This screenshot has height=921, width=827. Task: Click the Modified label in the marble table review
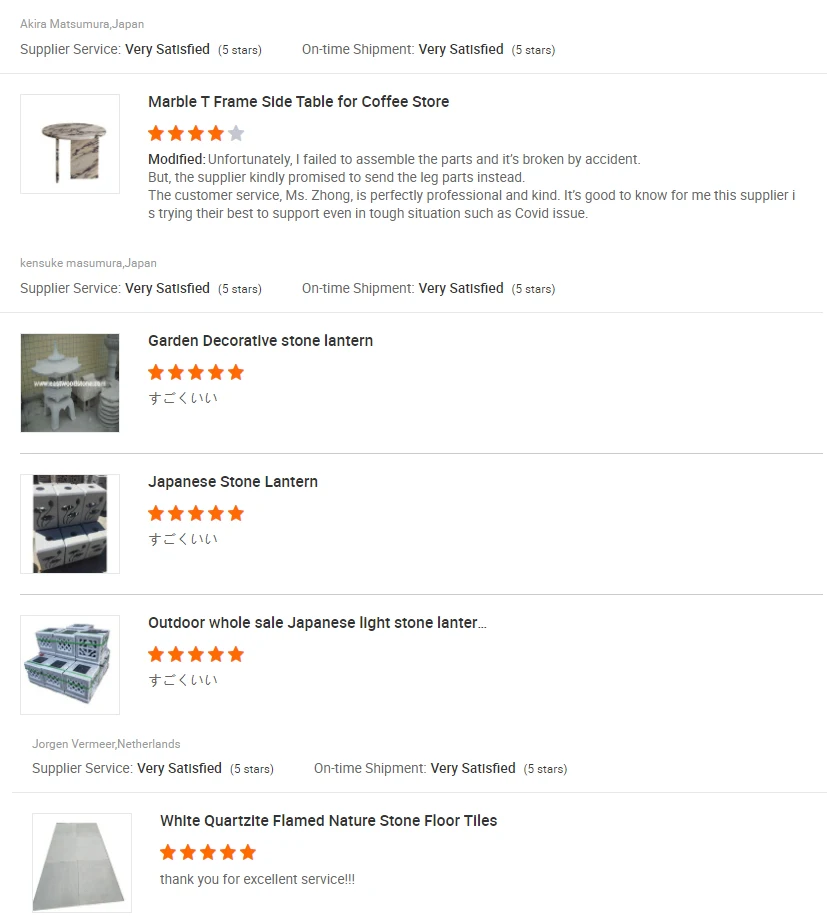pos(176,159)
